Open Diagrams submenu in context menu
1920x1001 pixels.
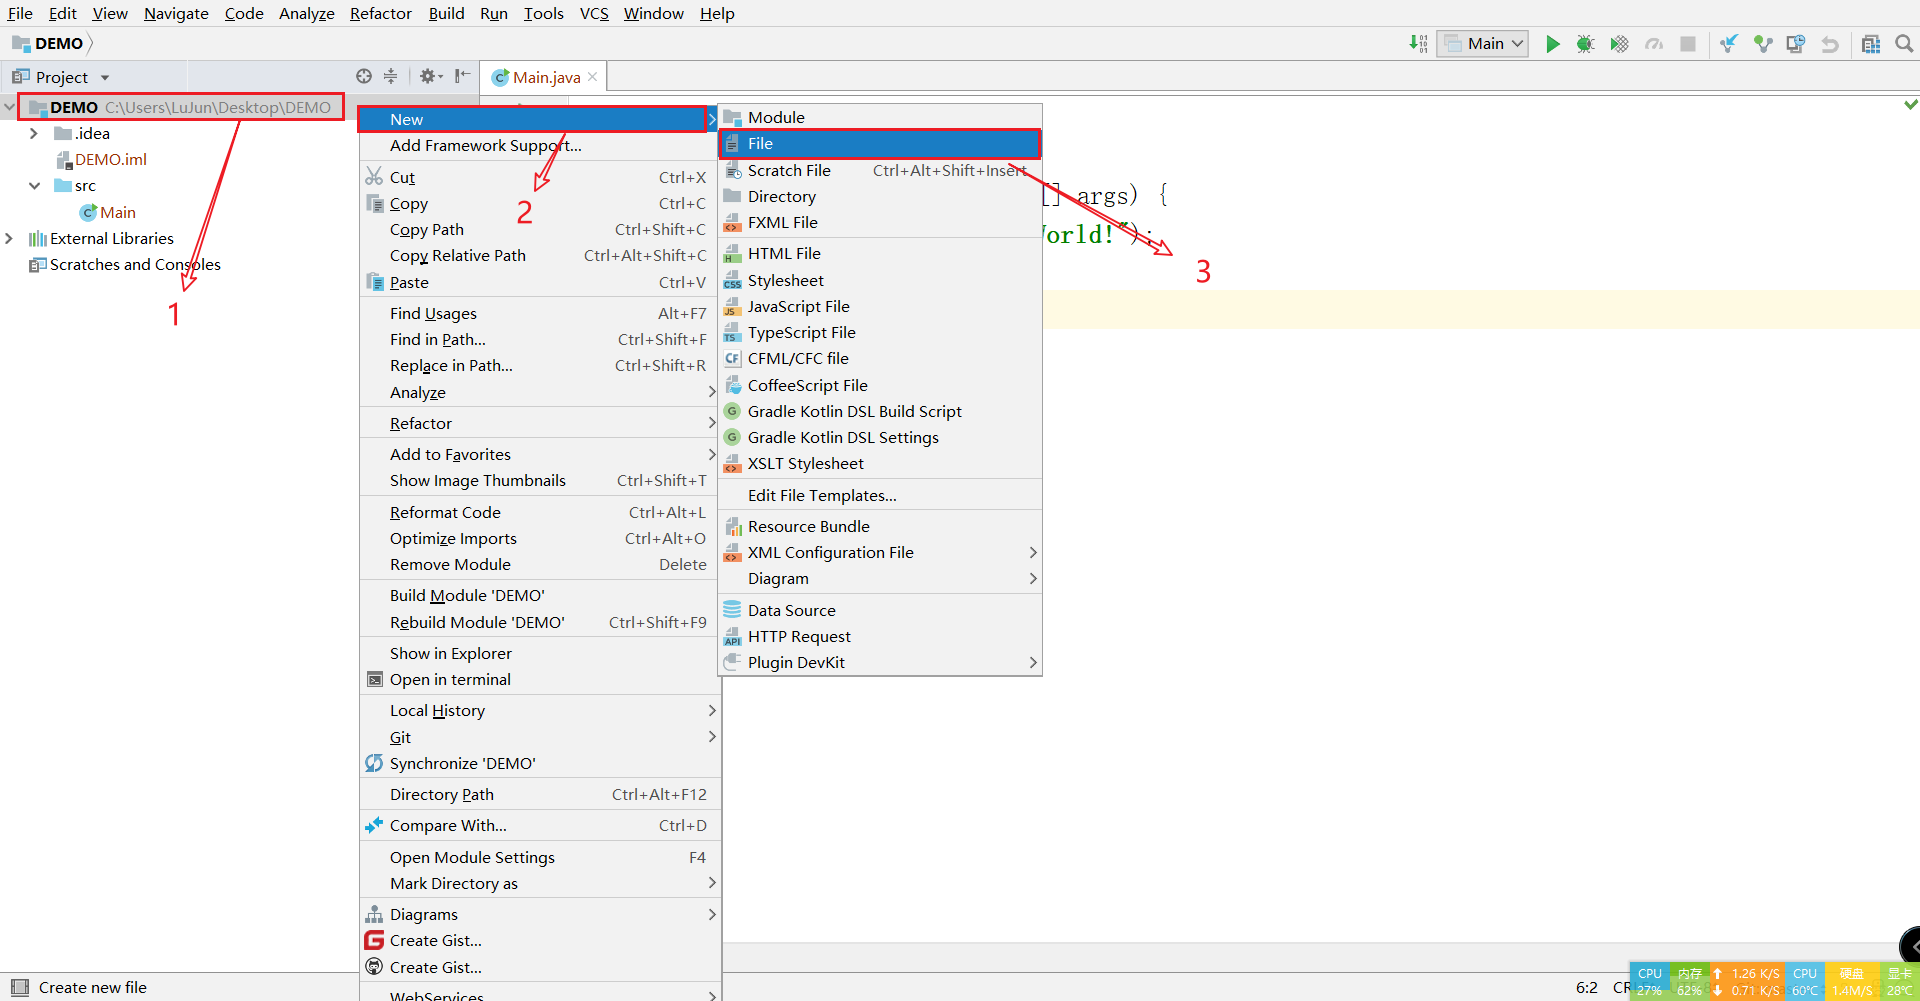(540, 914)
